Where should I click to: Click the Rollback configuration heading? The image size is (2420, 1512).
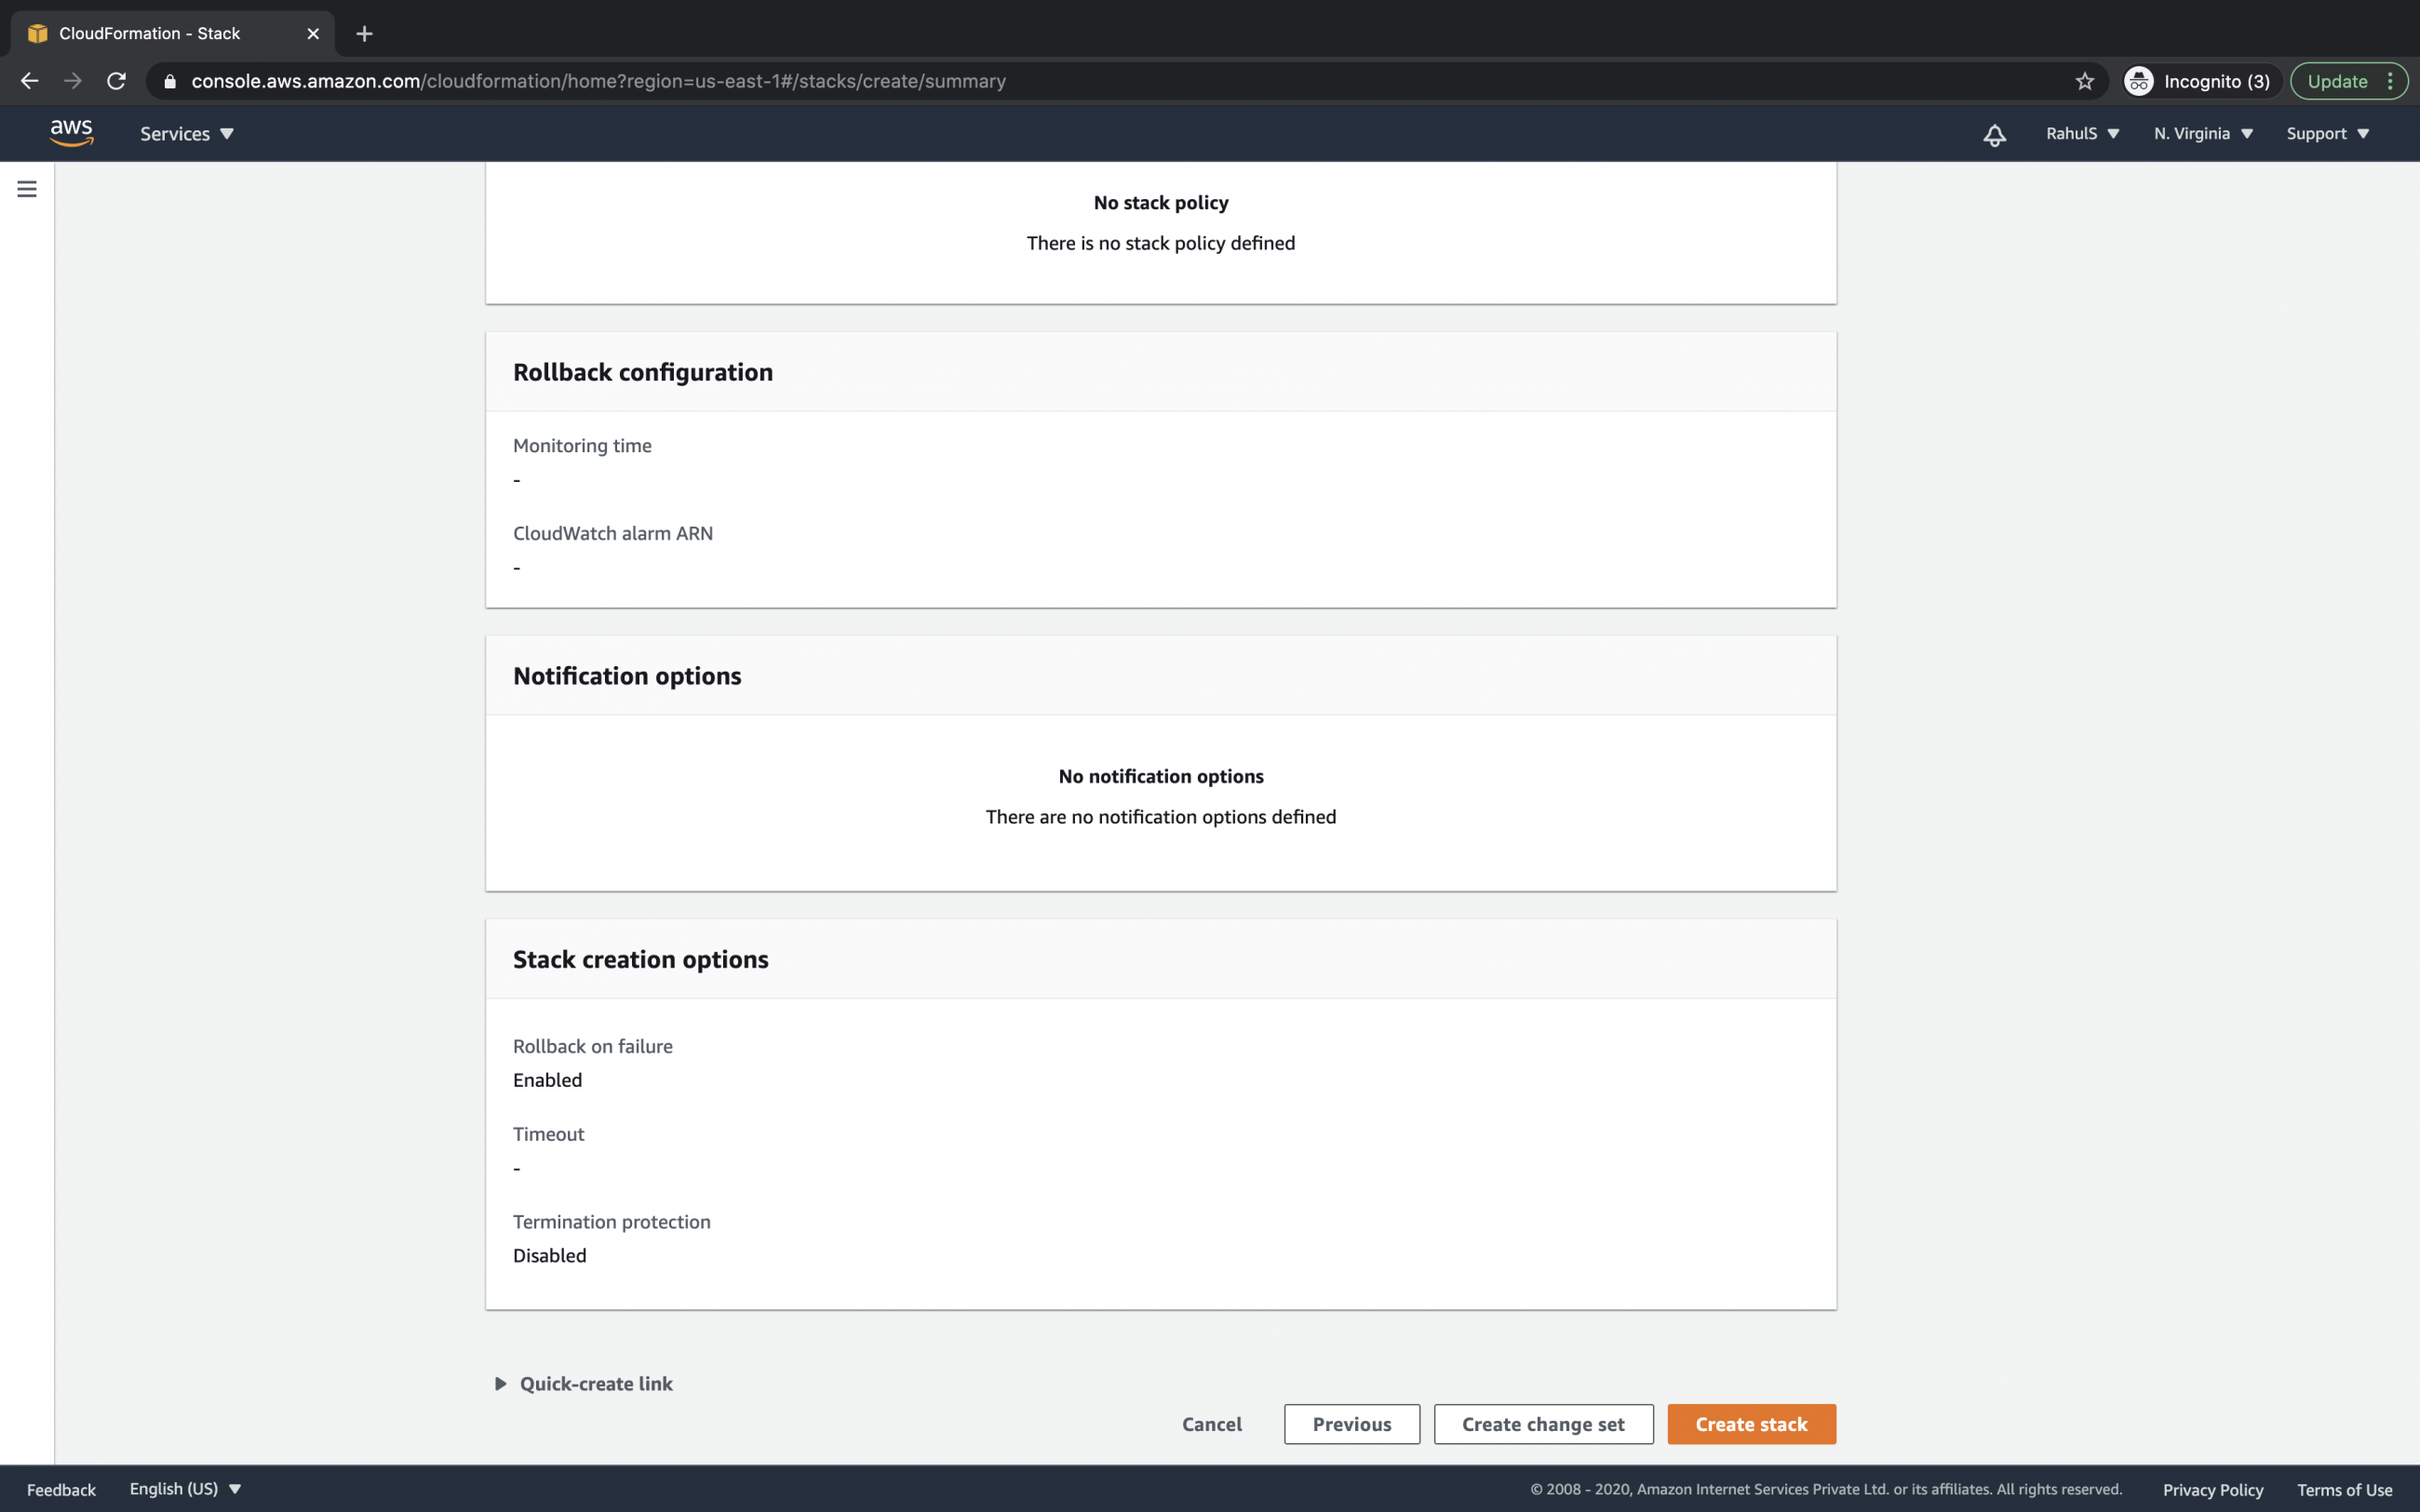click(643, 372)
